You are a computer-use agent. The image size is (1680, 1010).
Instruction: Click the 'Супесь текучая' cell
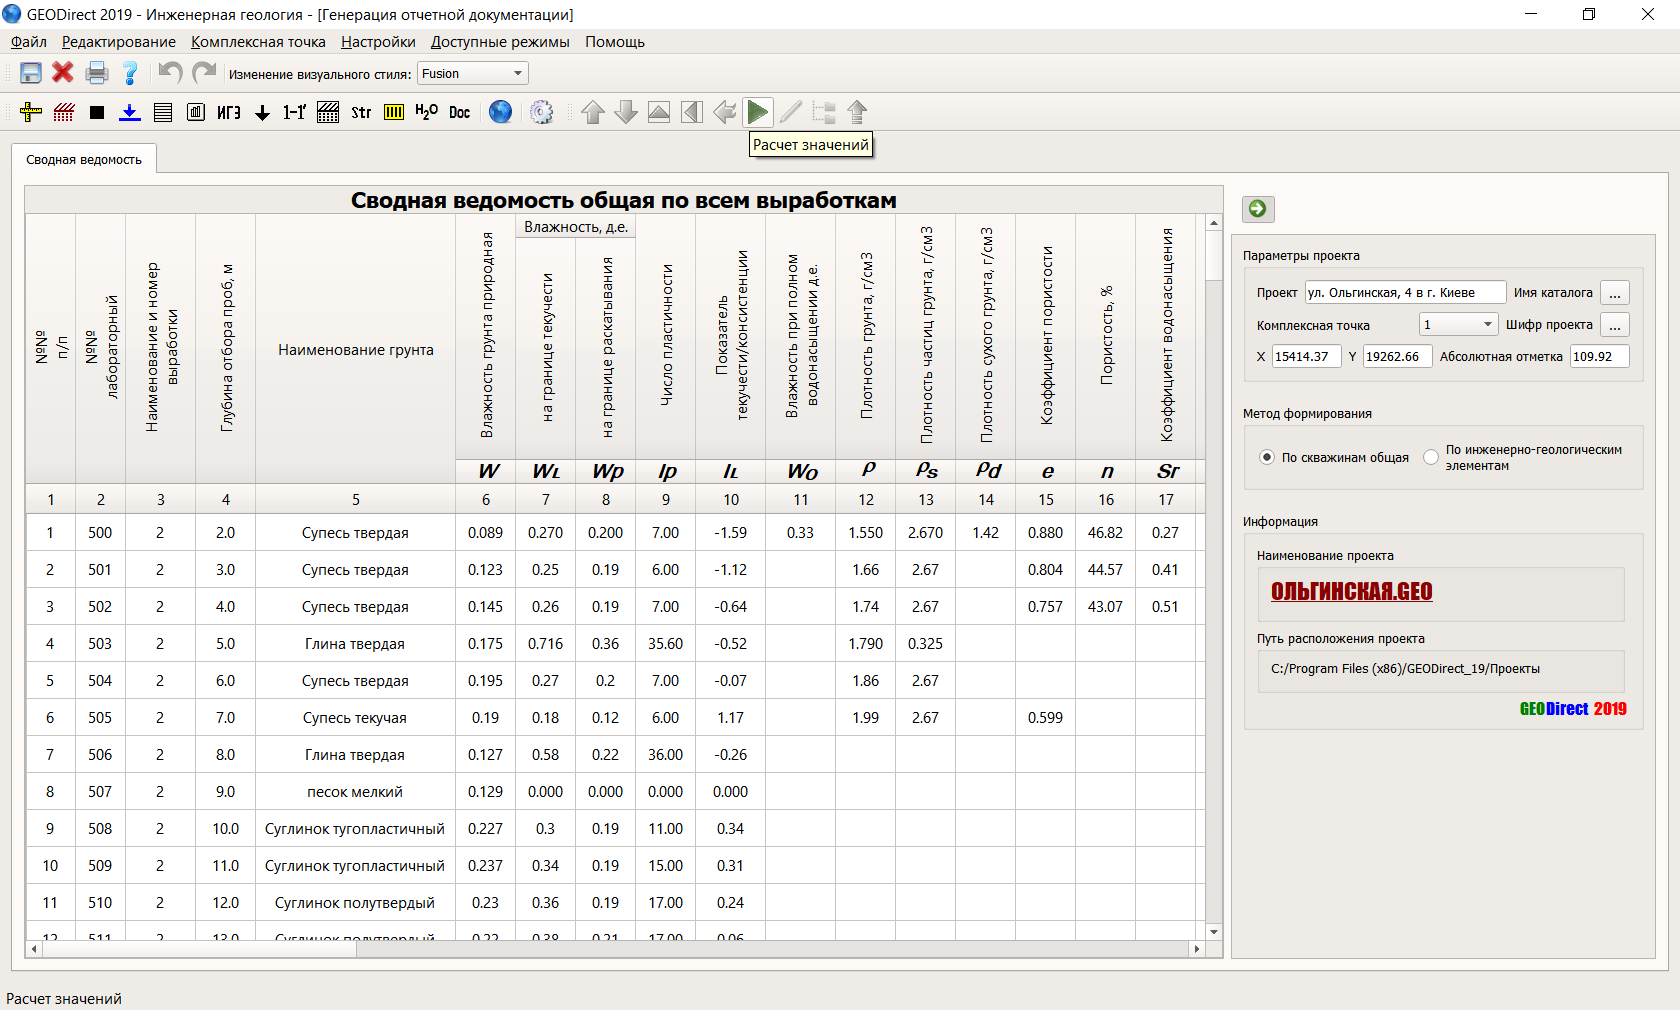coord(355,718)
